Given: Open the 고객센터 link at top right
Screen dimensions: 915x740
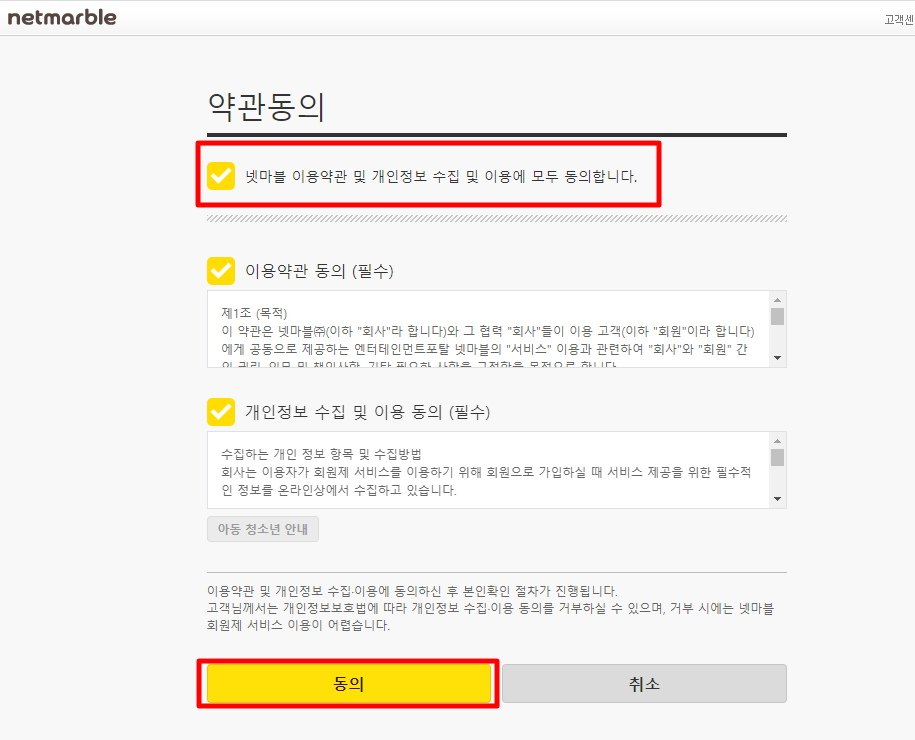Looking at the screenshot, I should pos(899,20).
